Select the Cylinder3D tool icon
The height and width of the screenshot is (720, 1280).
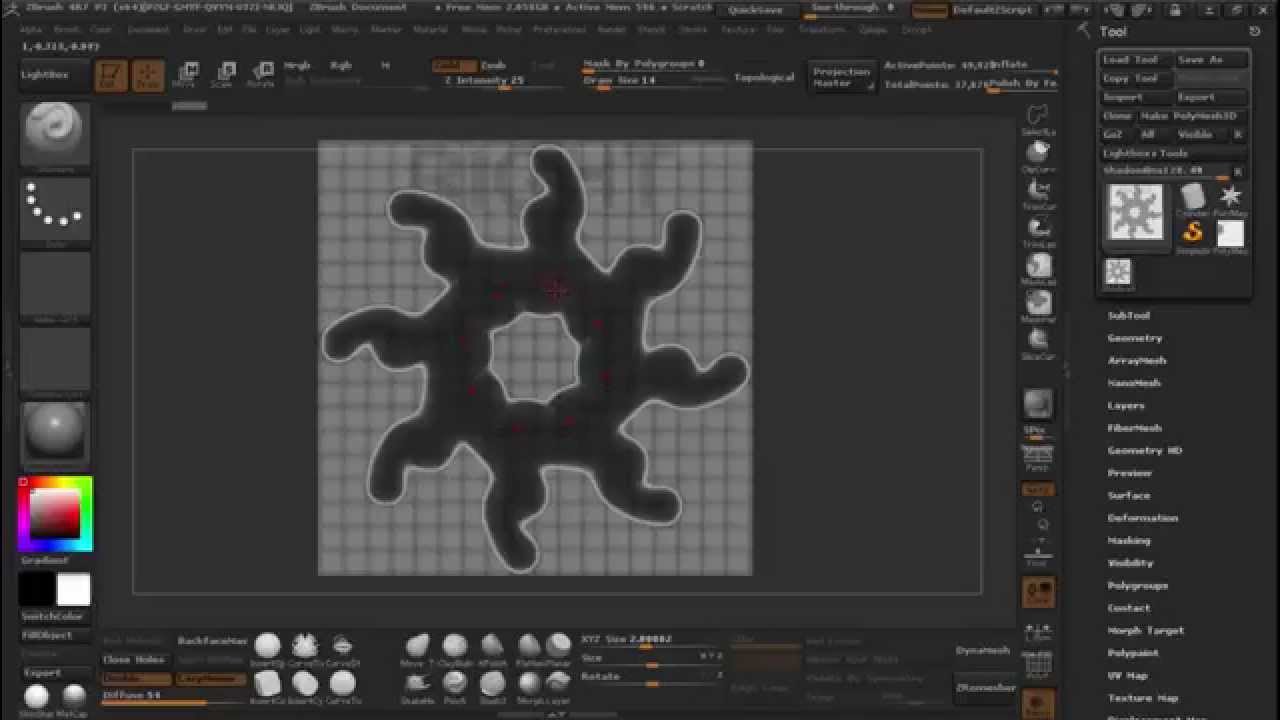1192,199
